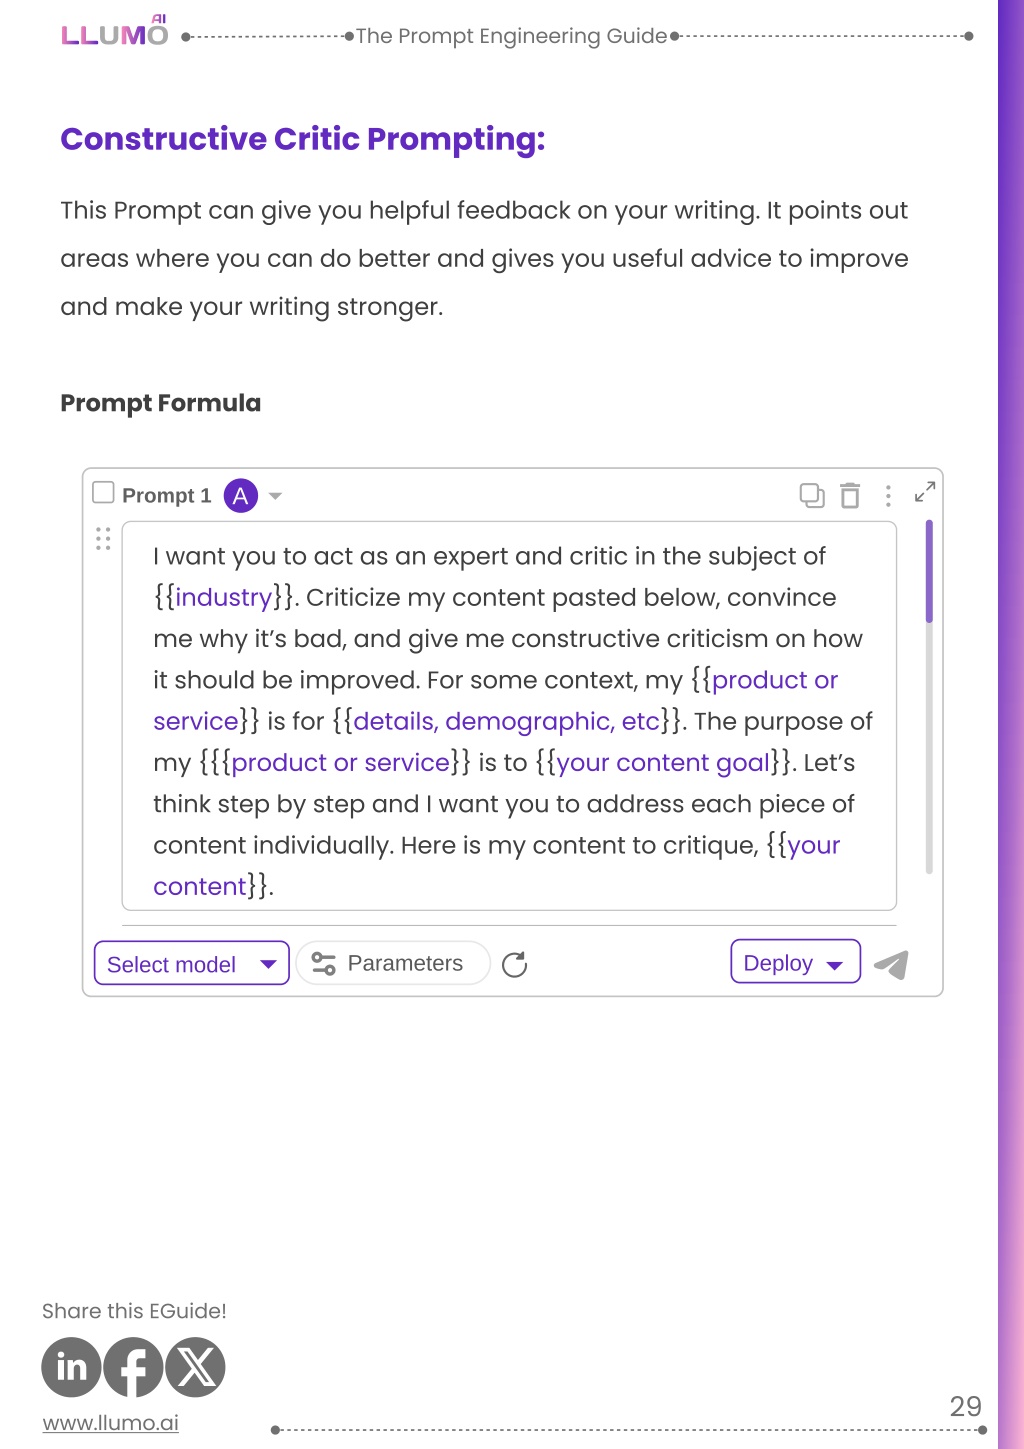
Task: Grab the drag handle dots beside prompt
Action: tap(103, 539)
